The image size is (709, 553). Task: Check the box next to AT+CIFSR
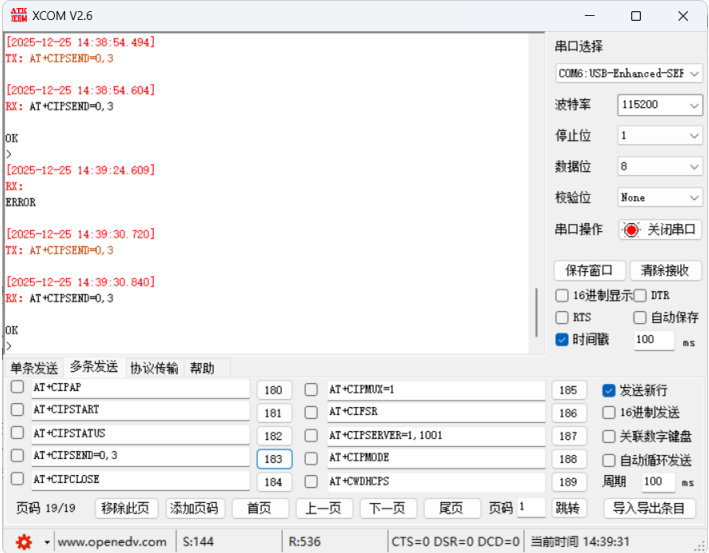click(x=311, y=412)
